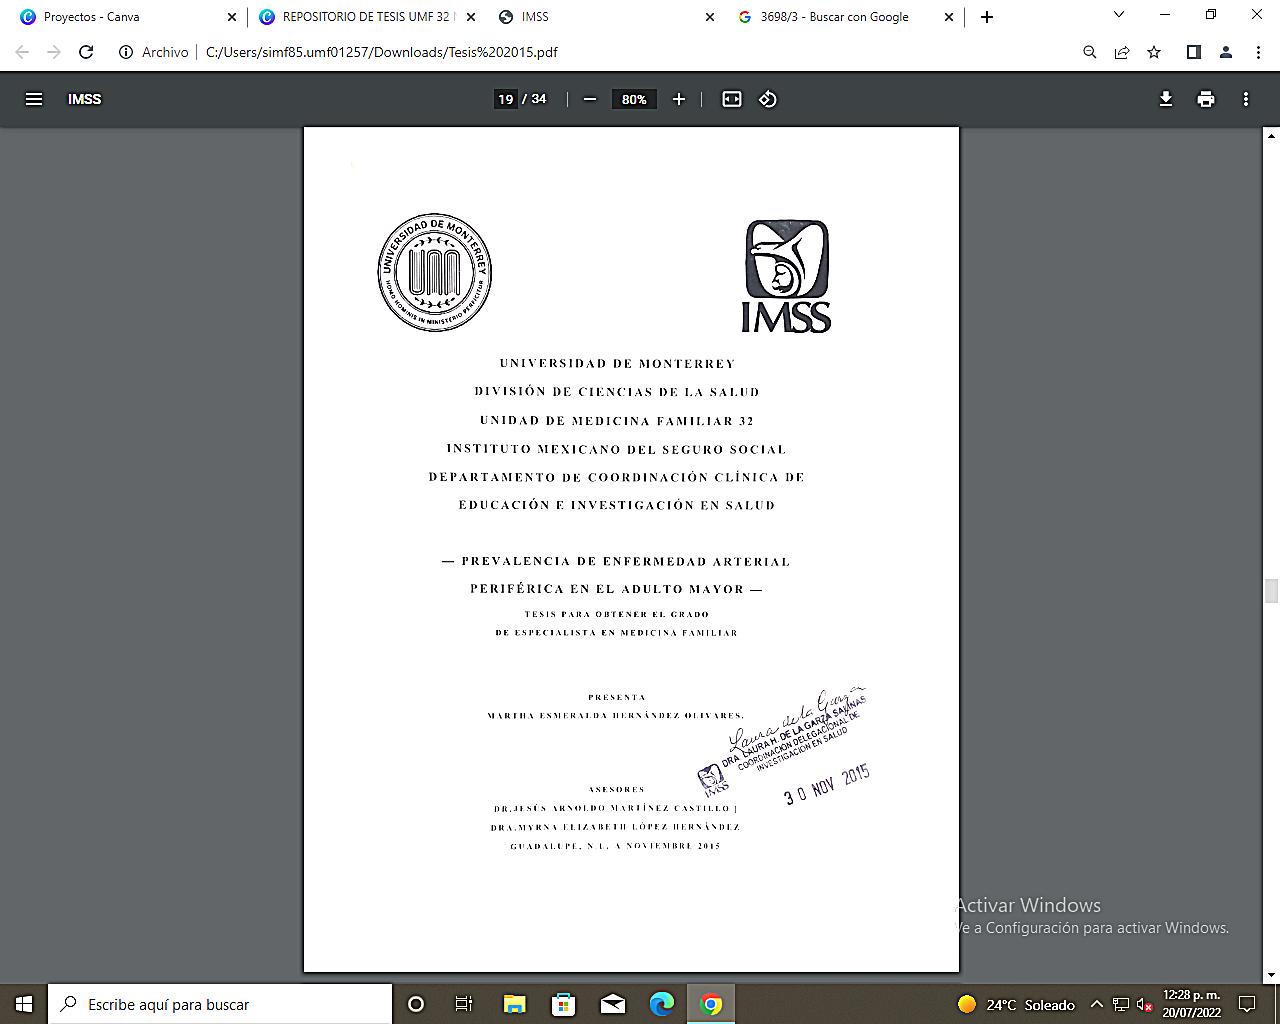Click the Universidad de Monterrey seal
Image resolution: width=1280 pixels, height=1024 pixels.
pyautogui.click(x=435, y=272)
